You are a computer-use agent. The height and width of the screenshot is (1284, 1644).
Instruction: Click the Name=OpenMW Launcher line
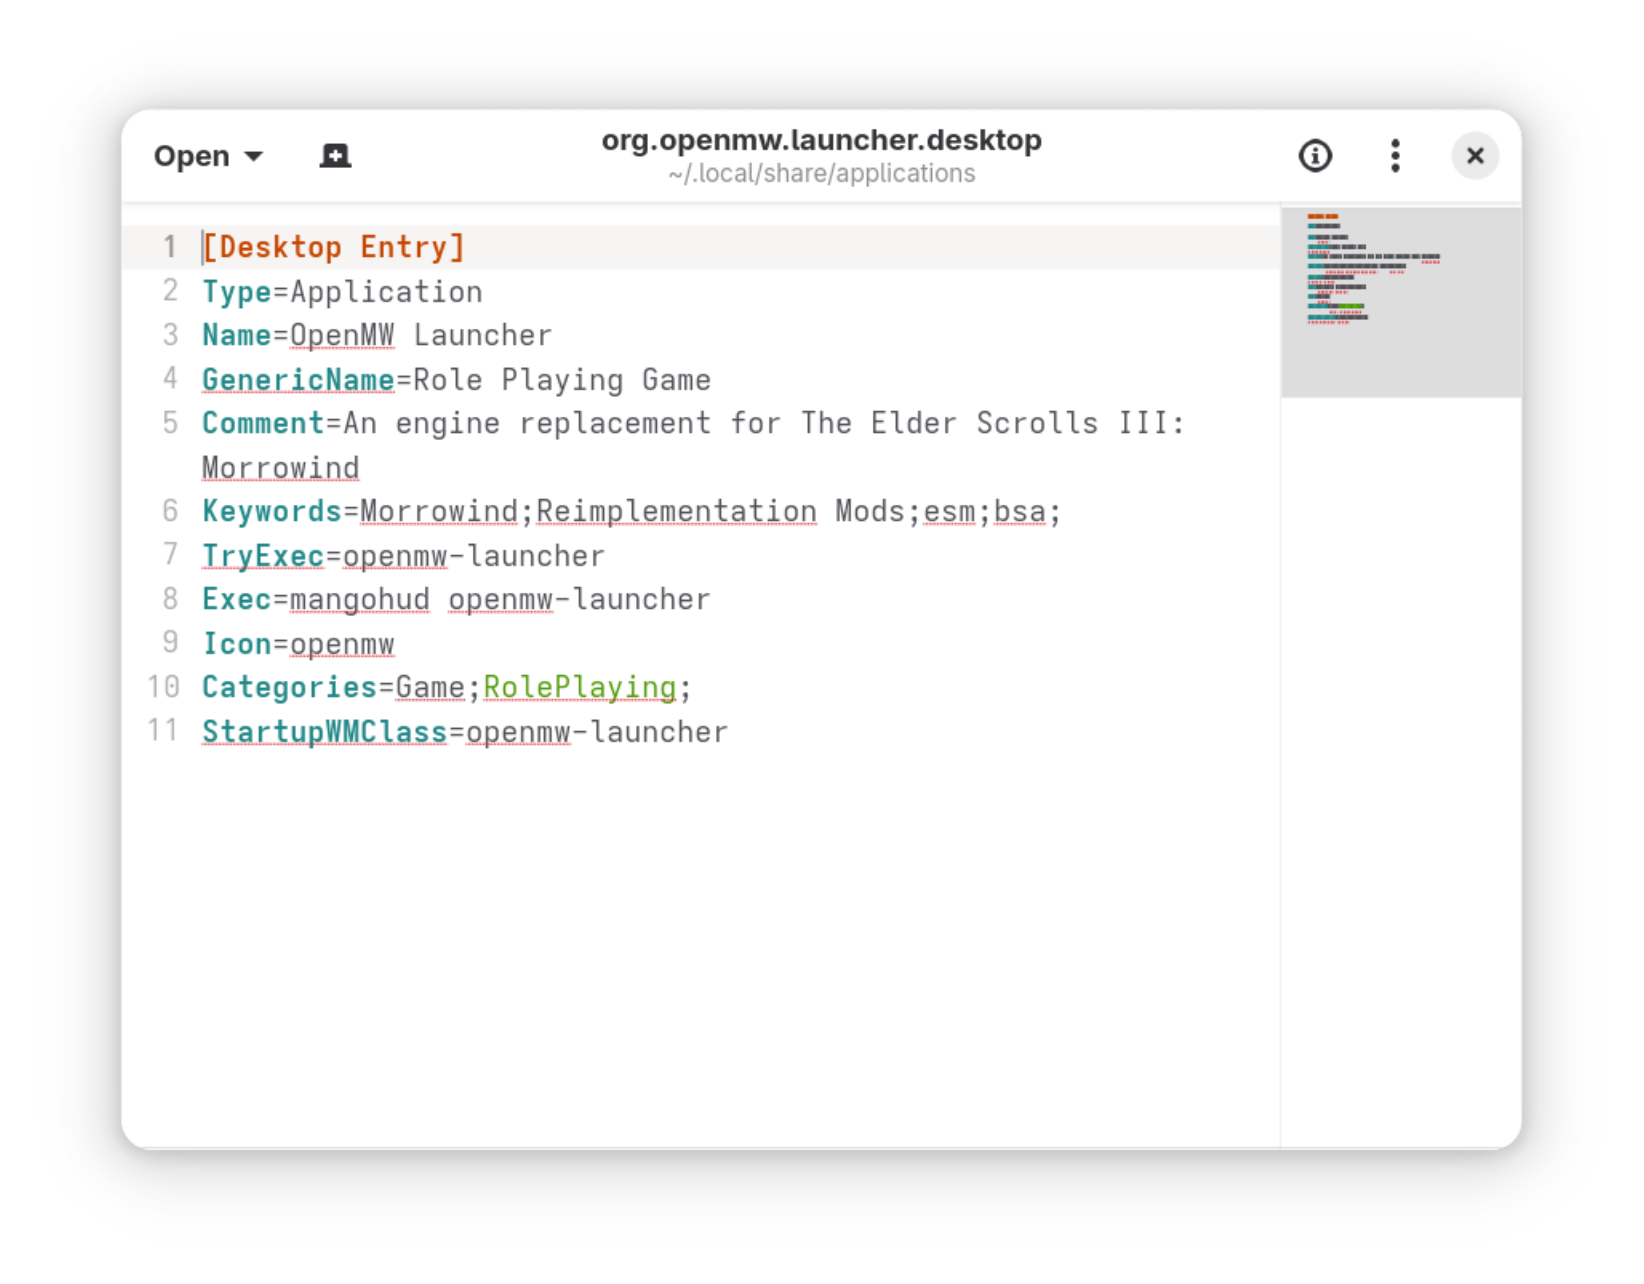(377, 336)
